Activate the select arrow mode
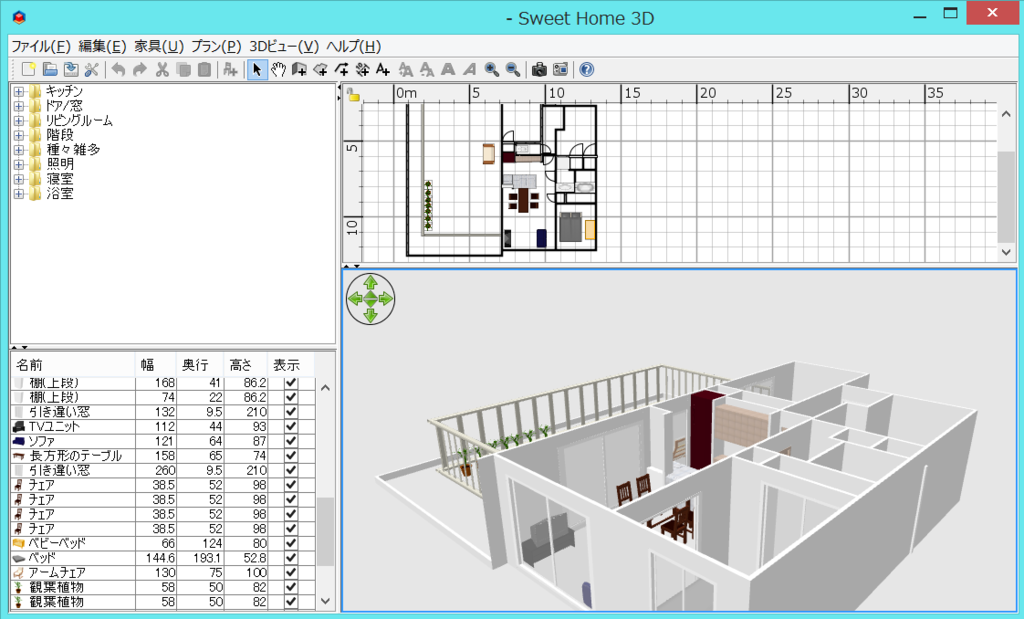The width and height of the screenshot is (1024, 619). click(x=257, y=69)
